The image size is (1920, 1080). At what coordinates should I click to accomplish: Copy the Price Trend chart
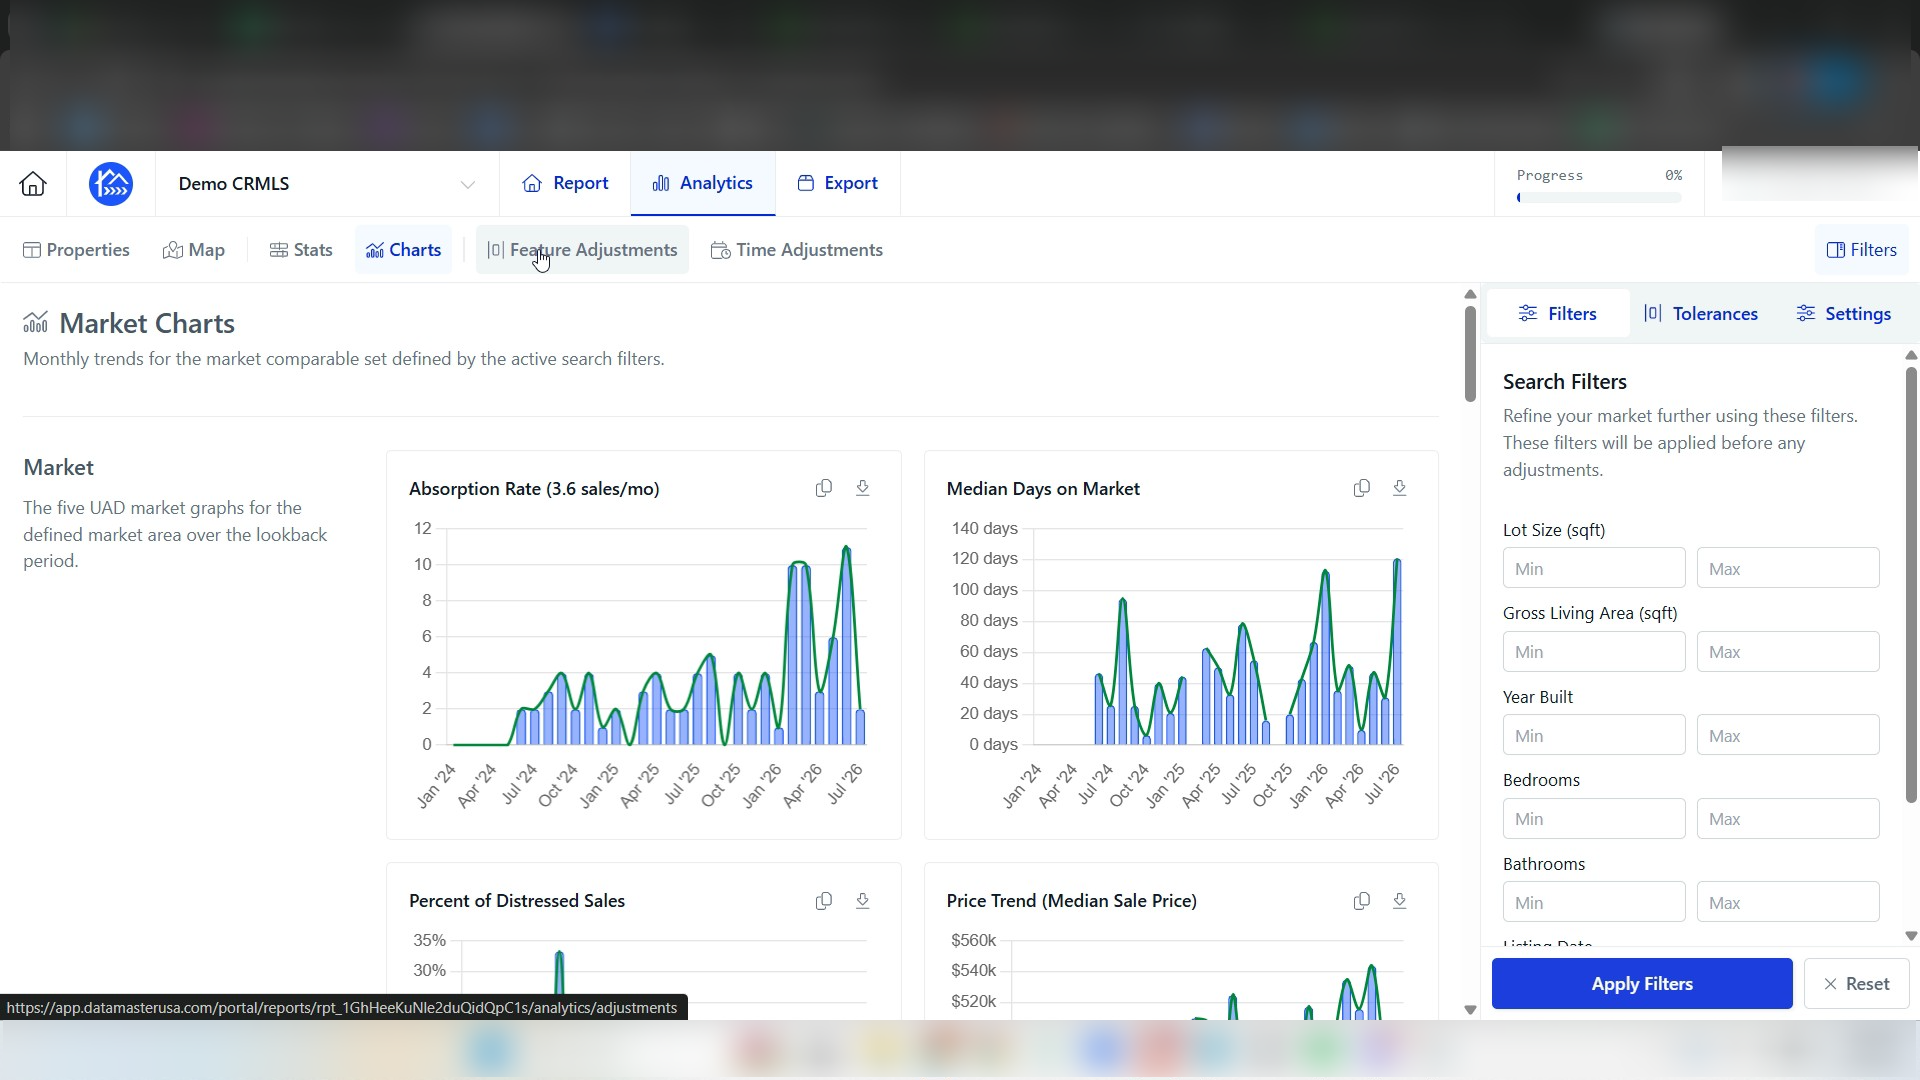pyautogui.click(x=1362, y=901)
